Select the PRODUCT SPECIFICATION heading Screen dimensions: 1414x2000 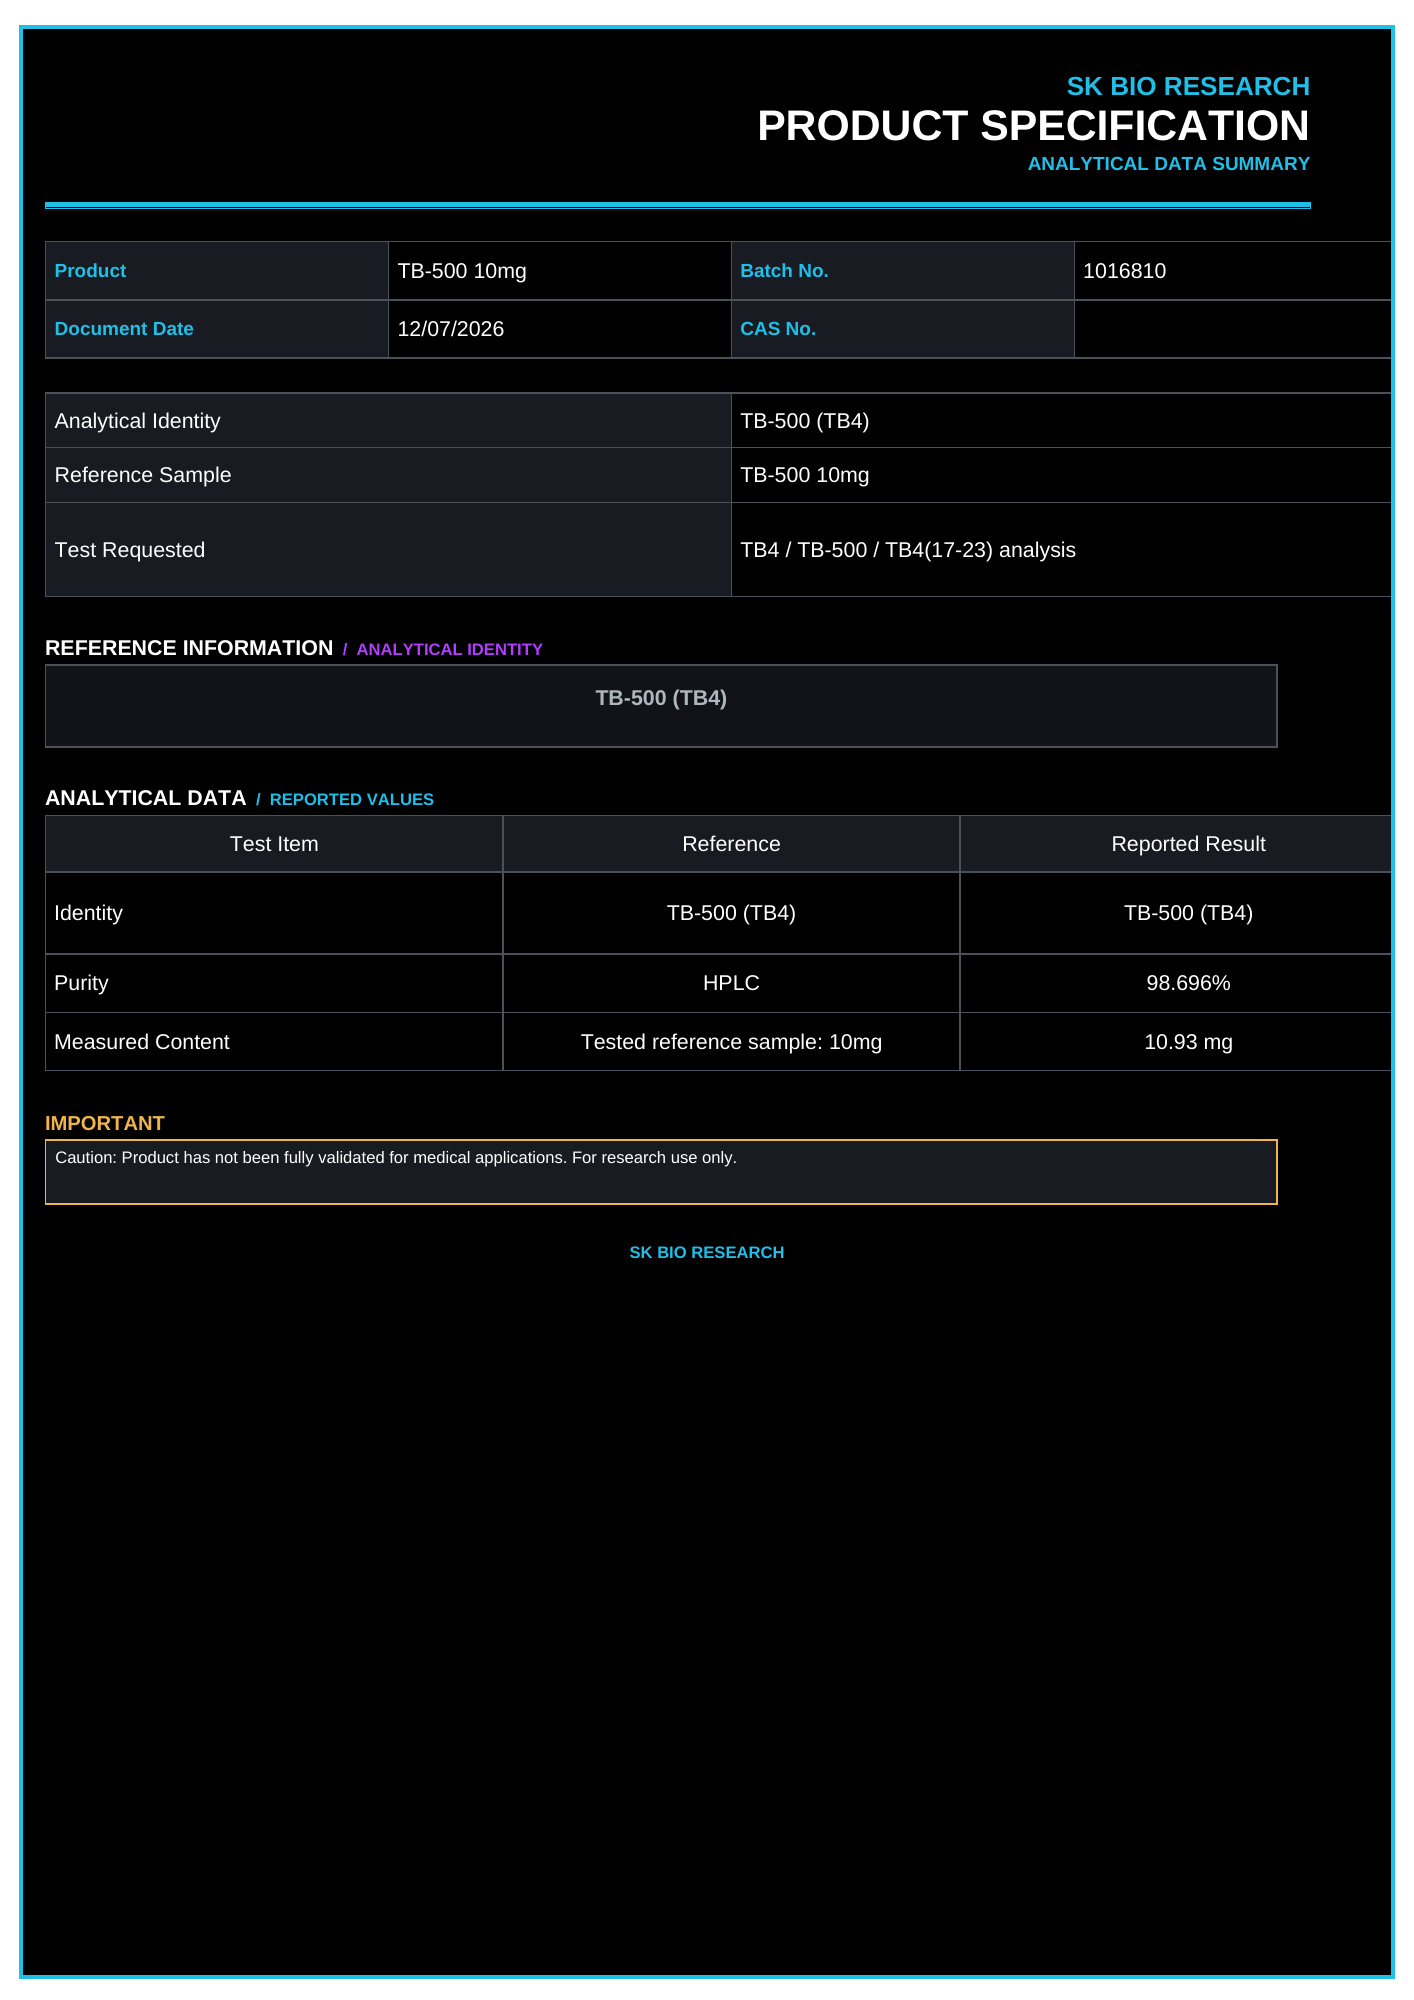[x=1033, y=126]
